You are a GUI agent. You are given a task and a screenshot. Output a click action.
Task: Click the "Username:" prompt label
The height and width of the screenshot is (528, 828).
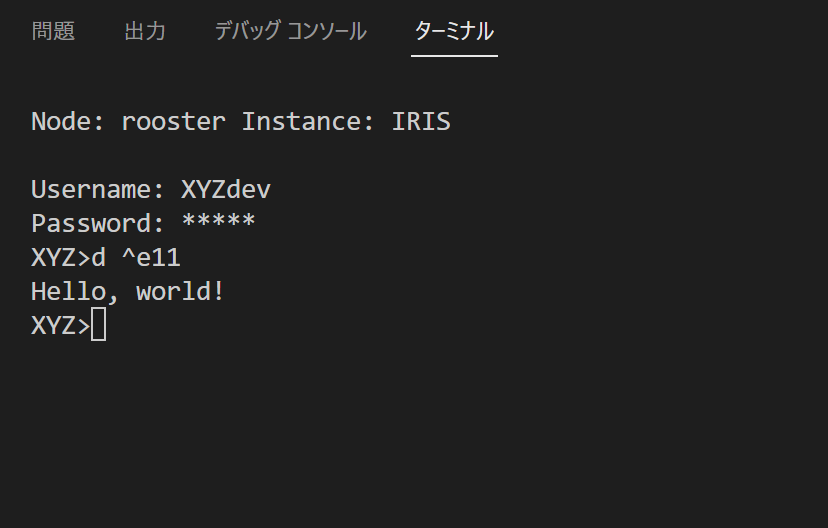(98, 190)
